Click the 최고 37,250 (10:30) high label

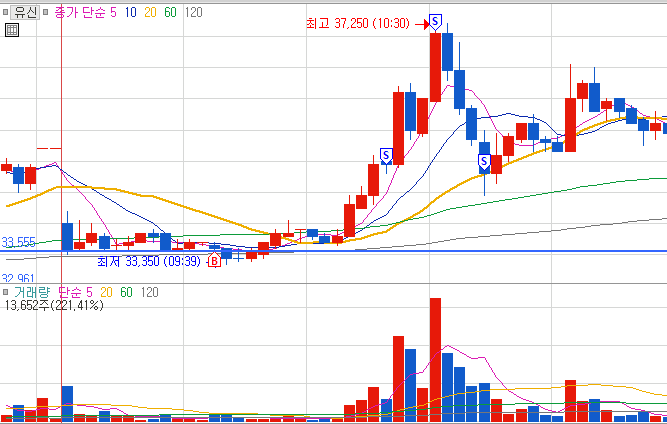(x=358, y=23)
